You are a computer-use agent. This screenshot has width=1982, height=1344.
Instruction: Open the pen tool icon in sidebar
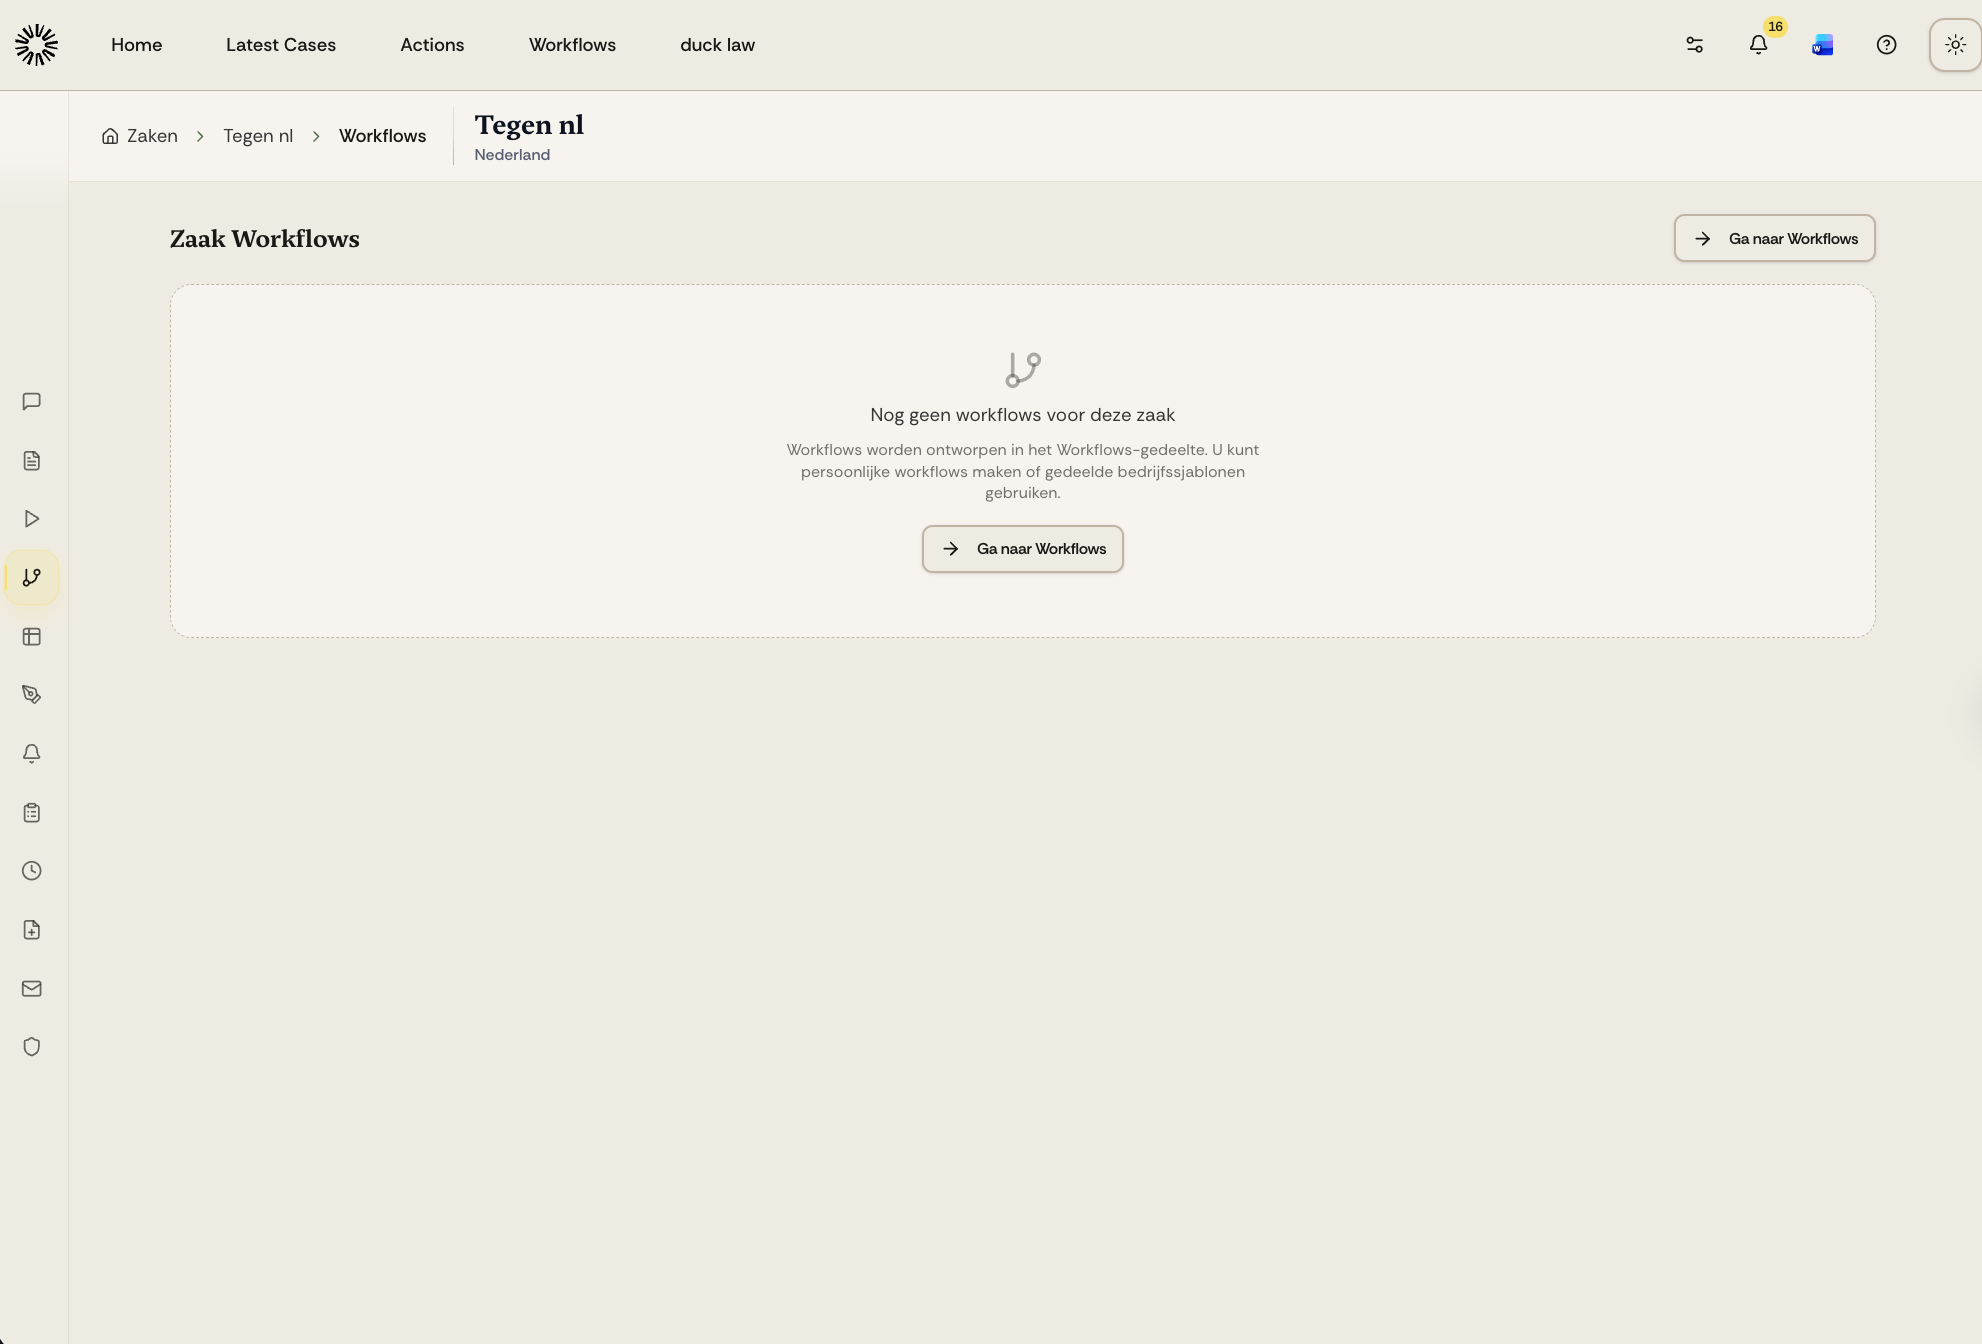pyautogui.click(x=32, y=695)
